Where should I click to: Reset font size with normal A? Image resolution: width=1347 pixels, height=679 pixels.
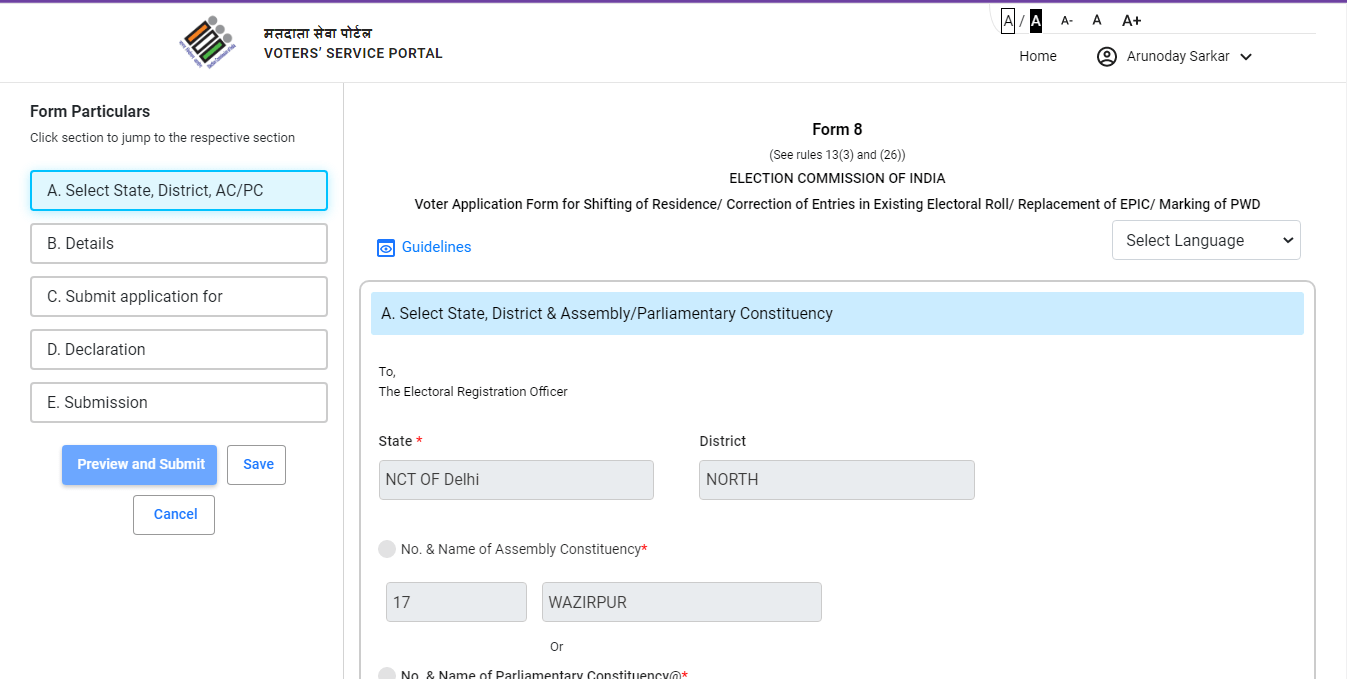(x=1097, y=20)
